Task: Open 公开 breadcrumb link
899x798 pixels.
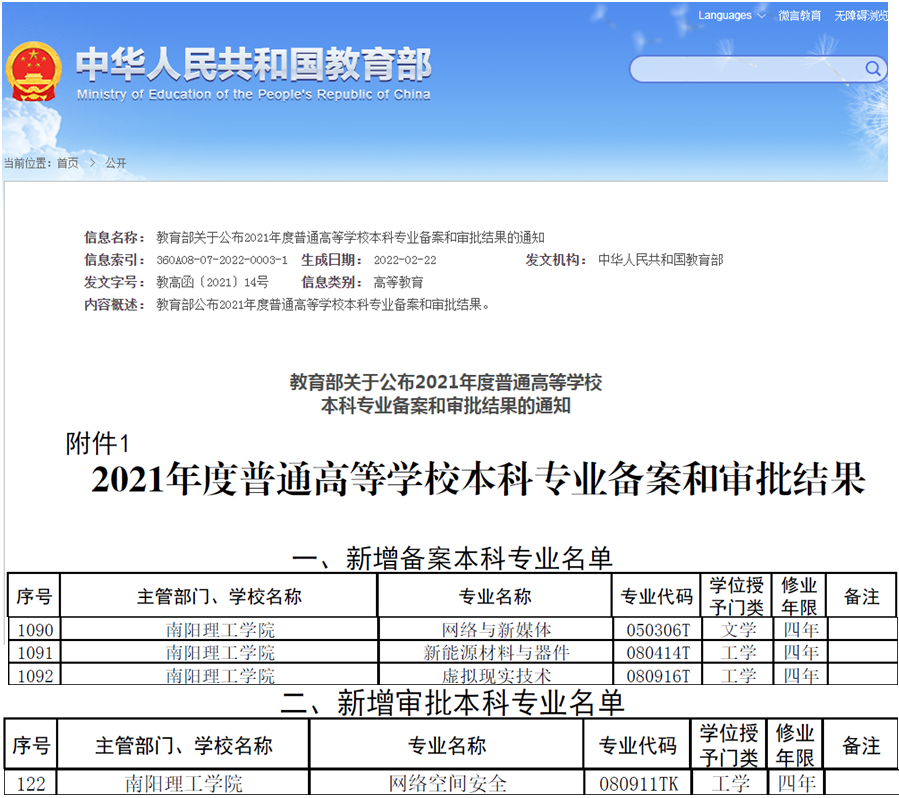Action: tap(116, 163)
